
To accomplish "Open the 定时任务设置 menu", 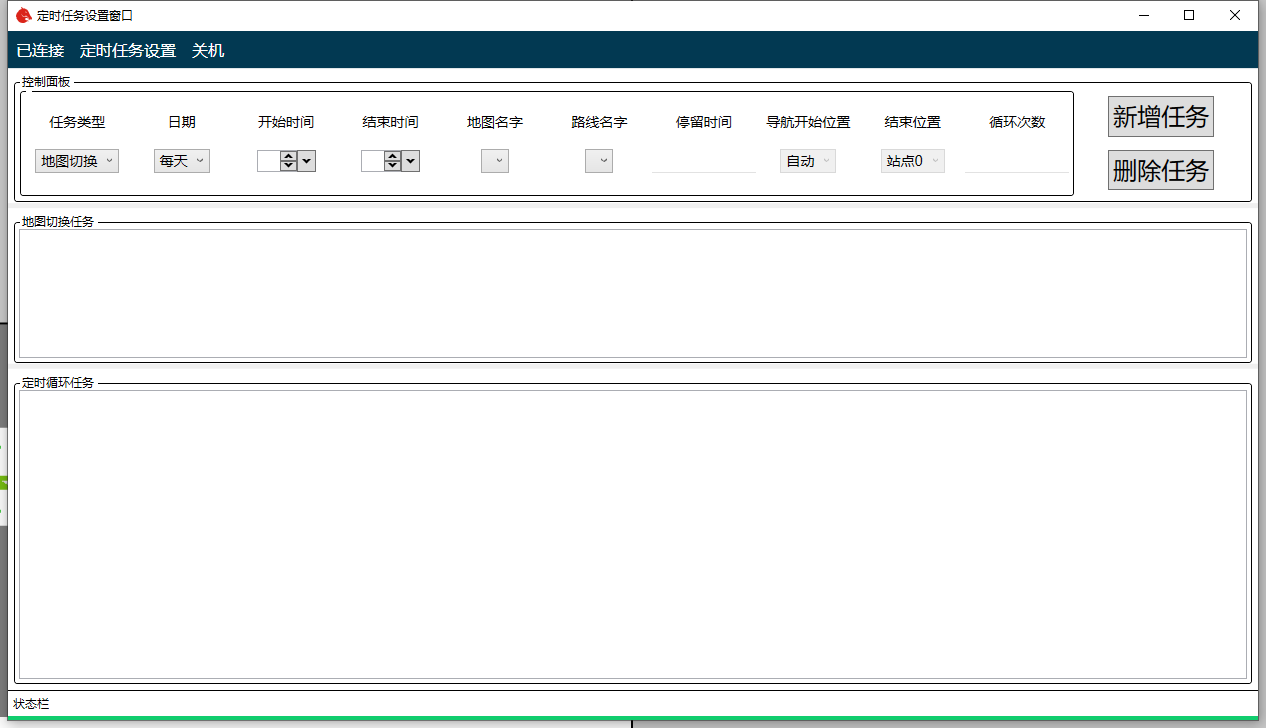I will click(x=128, y=51).
